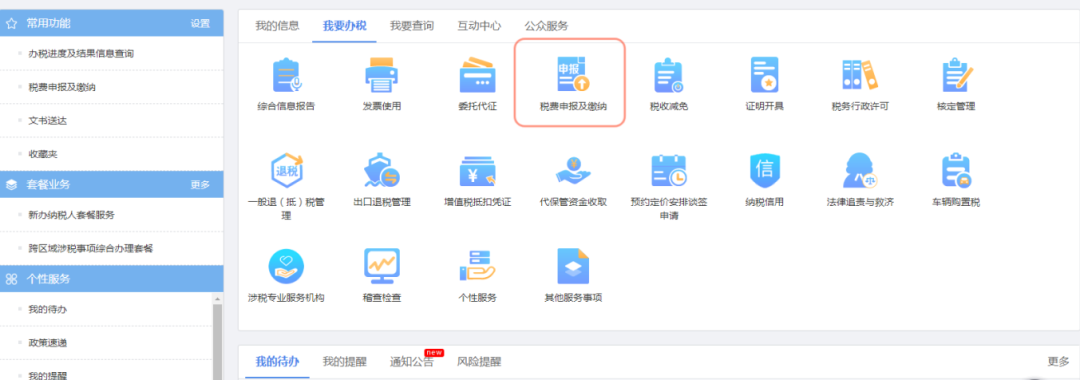Open 我的提醒 in sidebar list
Screen dimensions: 1080x380
pyautogui.click(x=48, y=376)
